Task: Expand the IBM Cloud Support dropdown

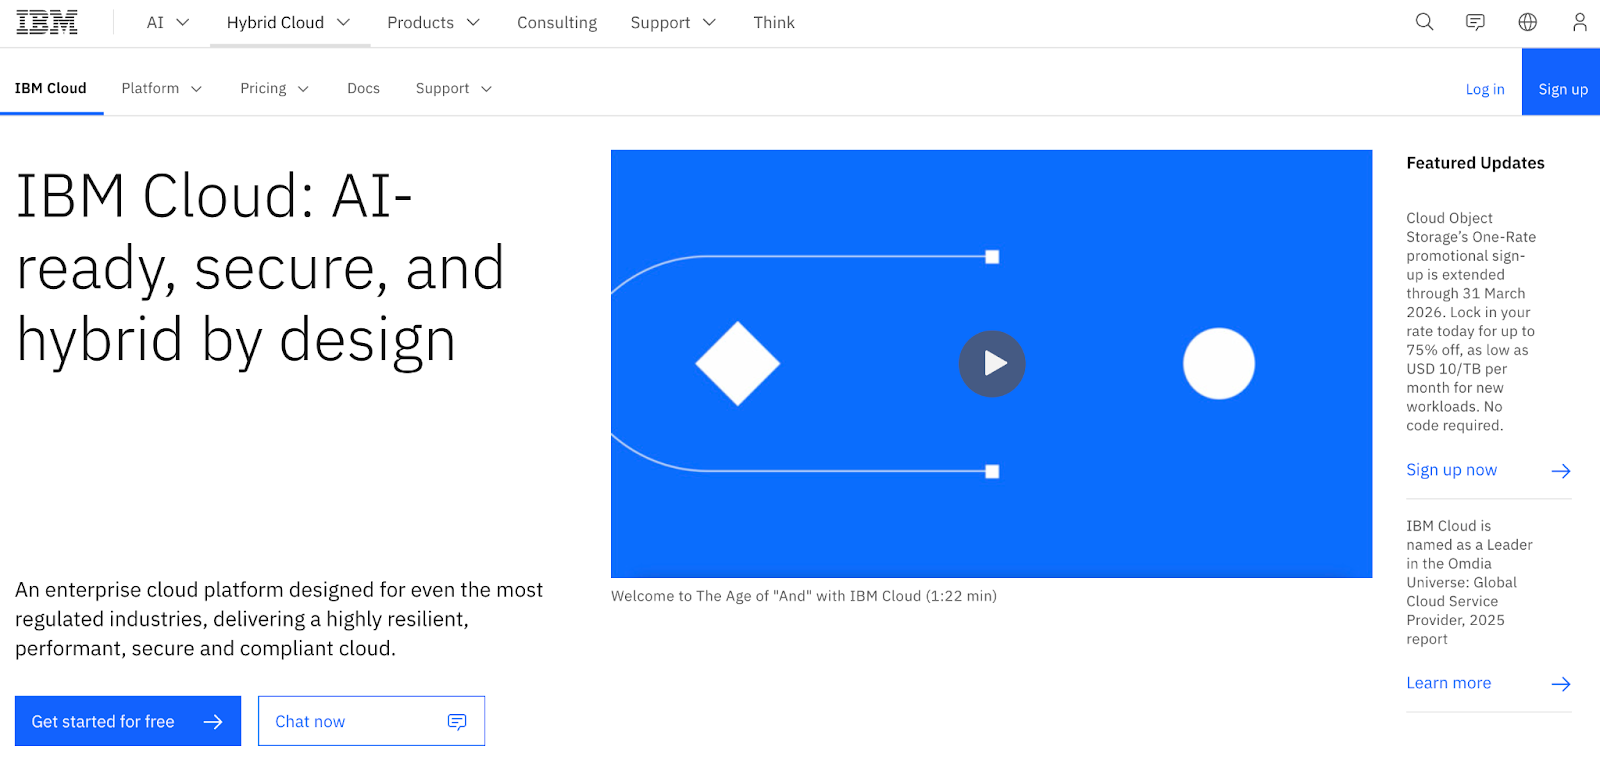Action: point(454,88)
